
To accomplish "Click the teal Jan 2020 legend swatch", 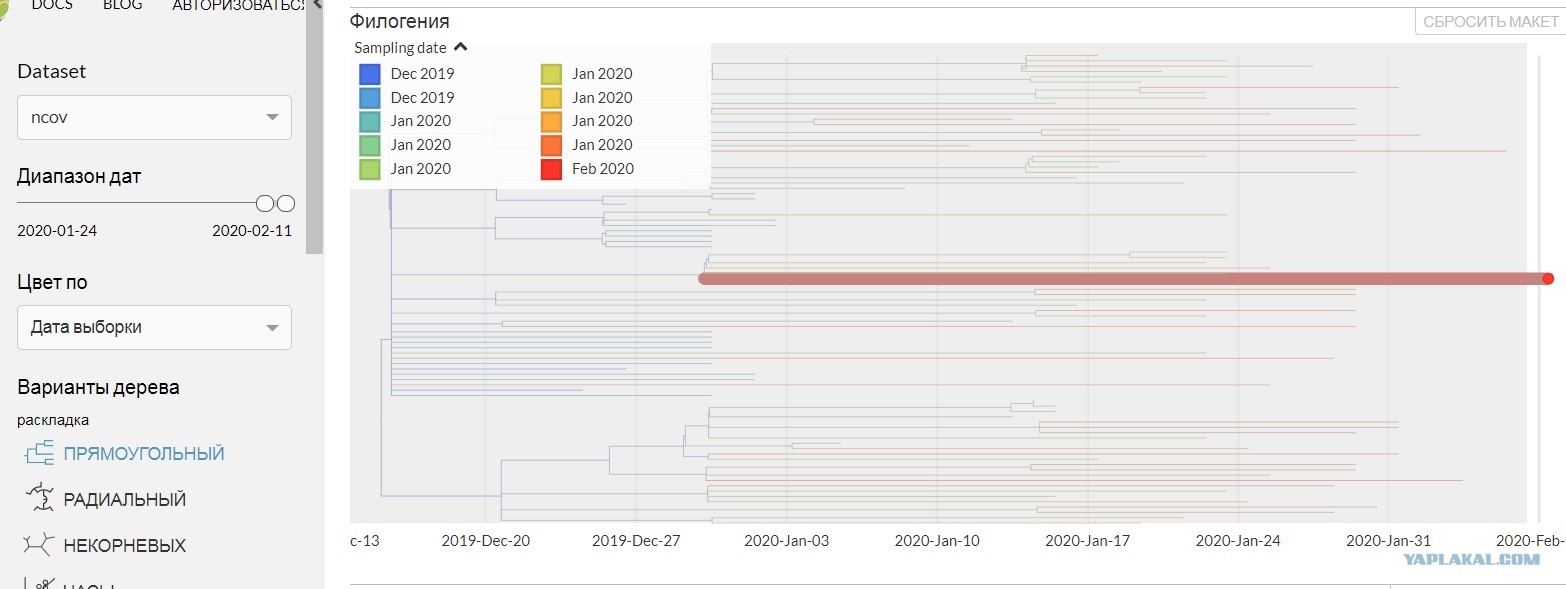I will point(369,121).
